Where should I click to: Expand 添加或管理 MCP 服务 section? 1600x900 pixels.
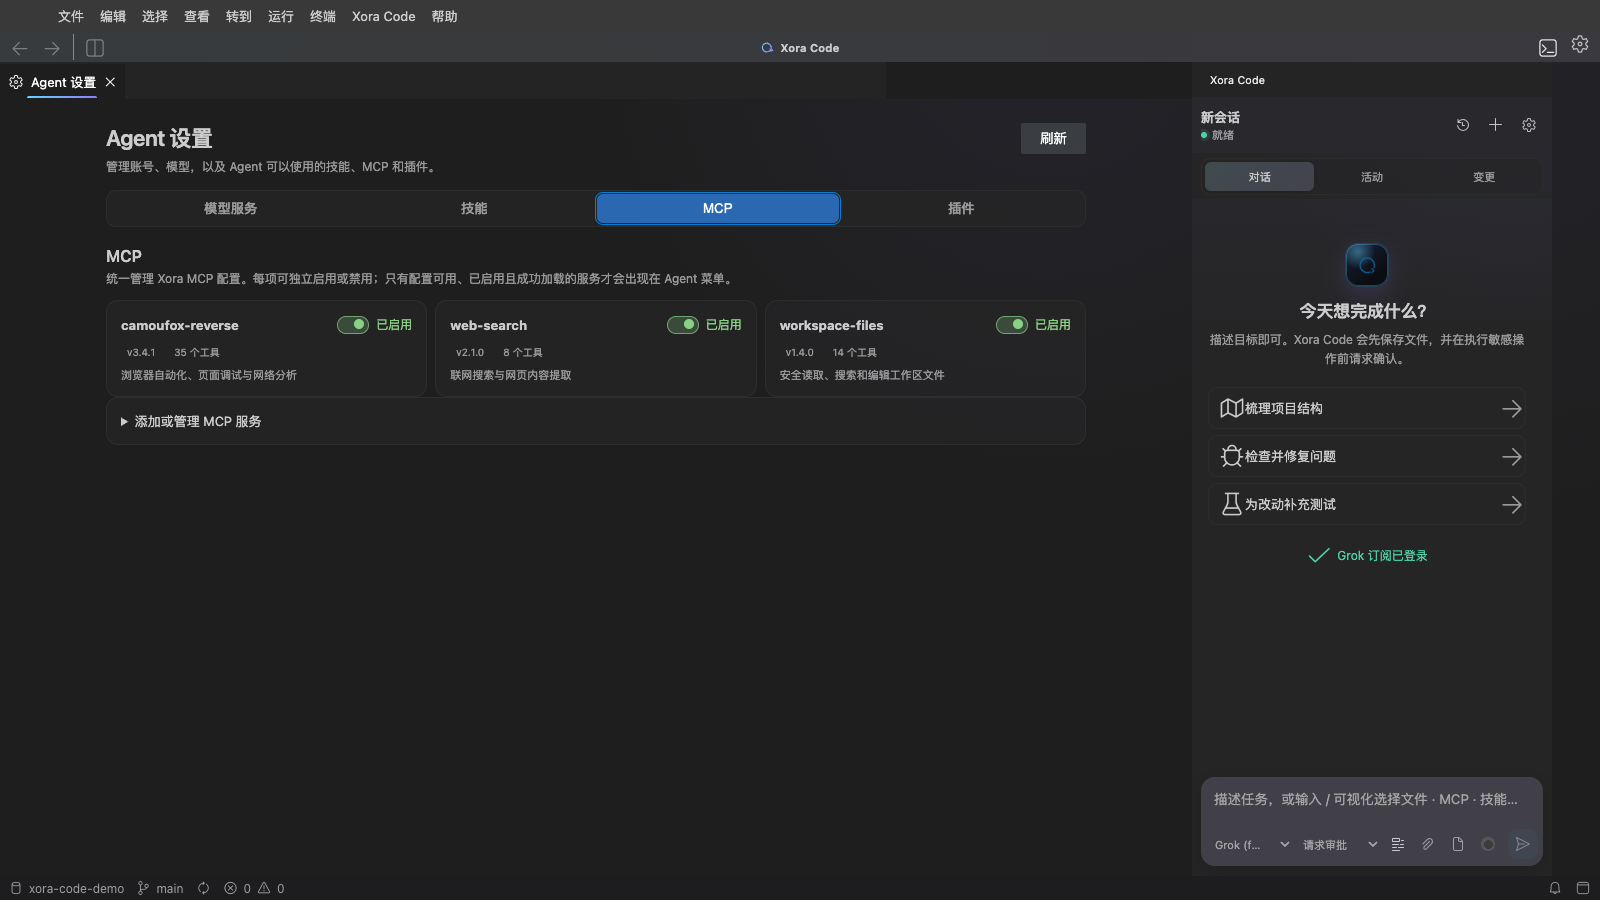click(596, 422)
